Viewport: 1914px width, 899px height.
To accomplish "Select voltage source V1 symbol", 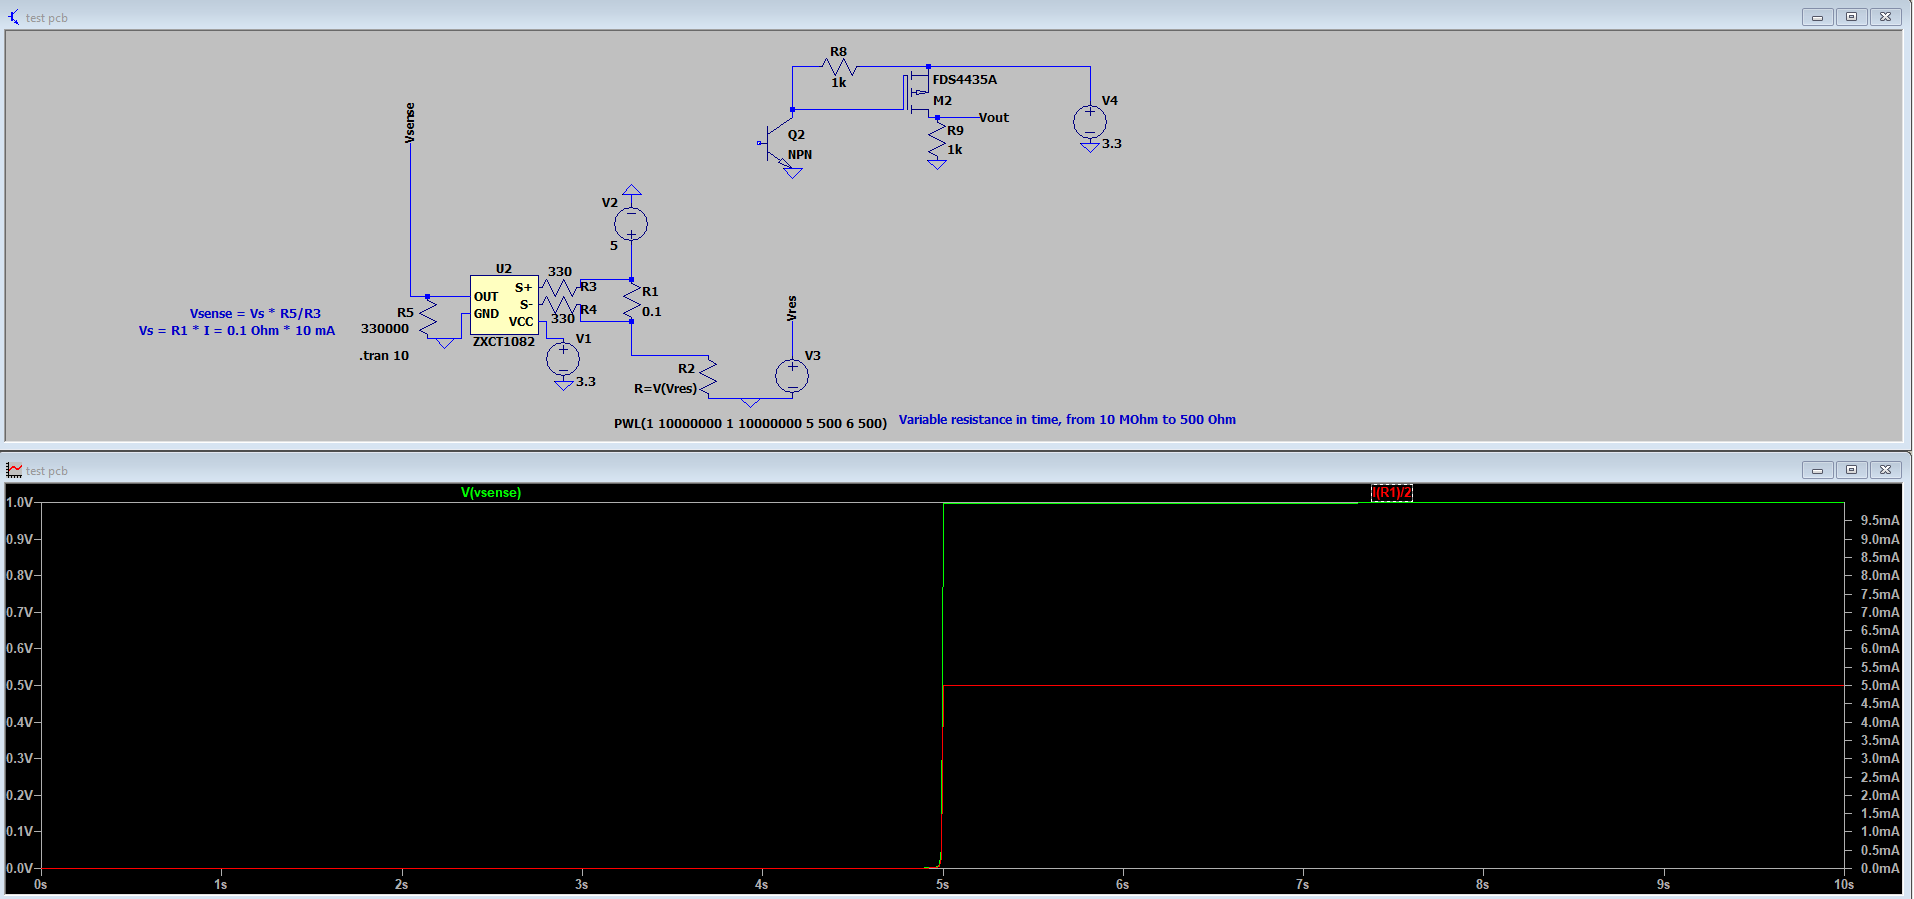I will click(563, 358).
